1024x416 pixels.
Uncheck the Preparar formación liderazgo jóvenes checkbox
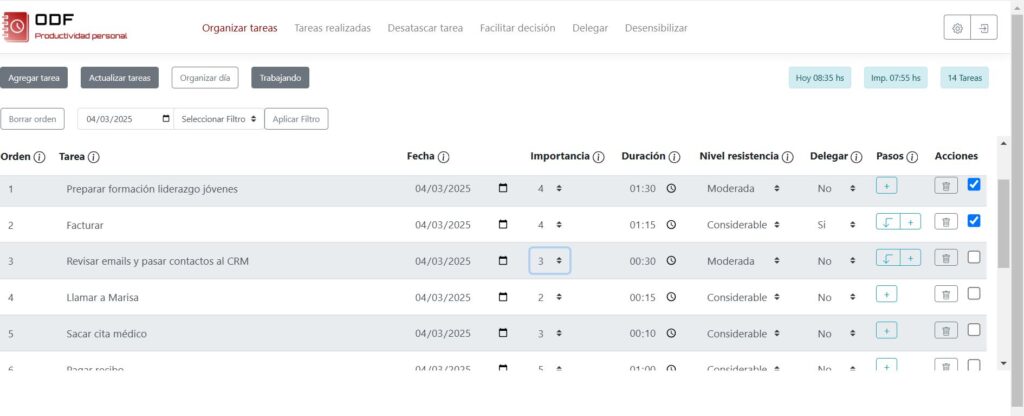[974, 185]
